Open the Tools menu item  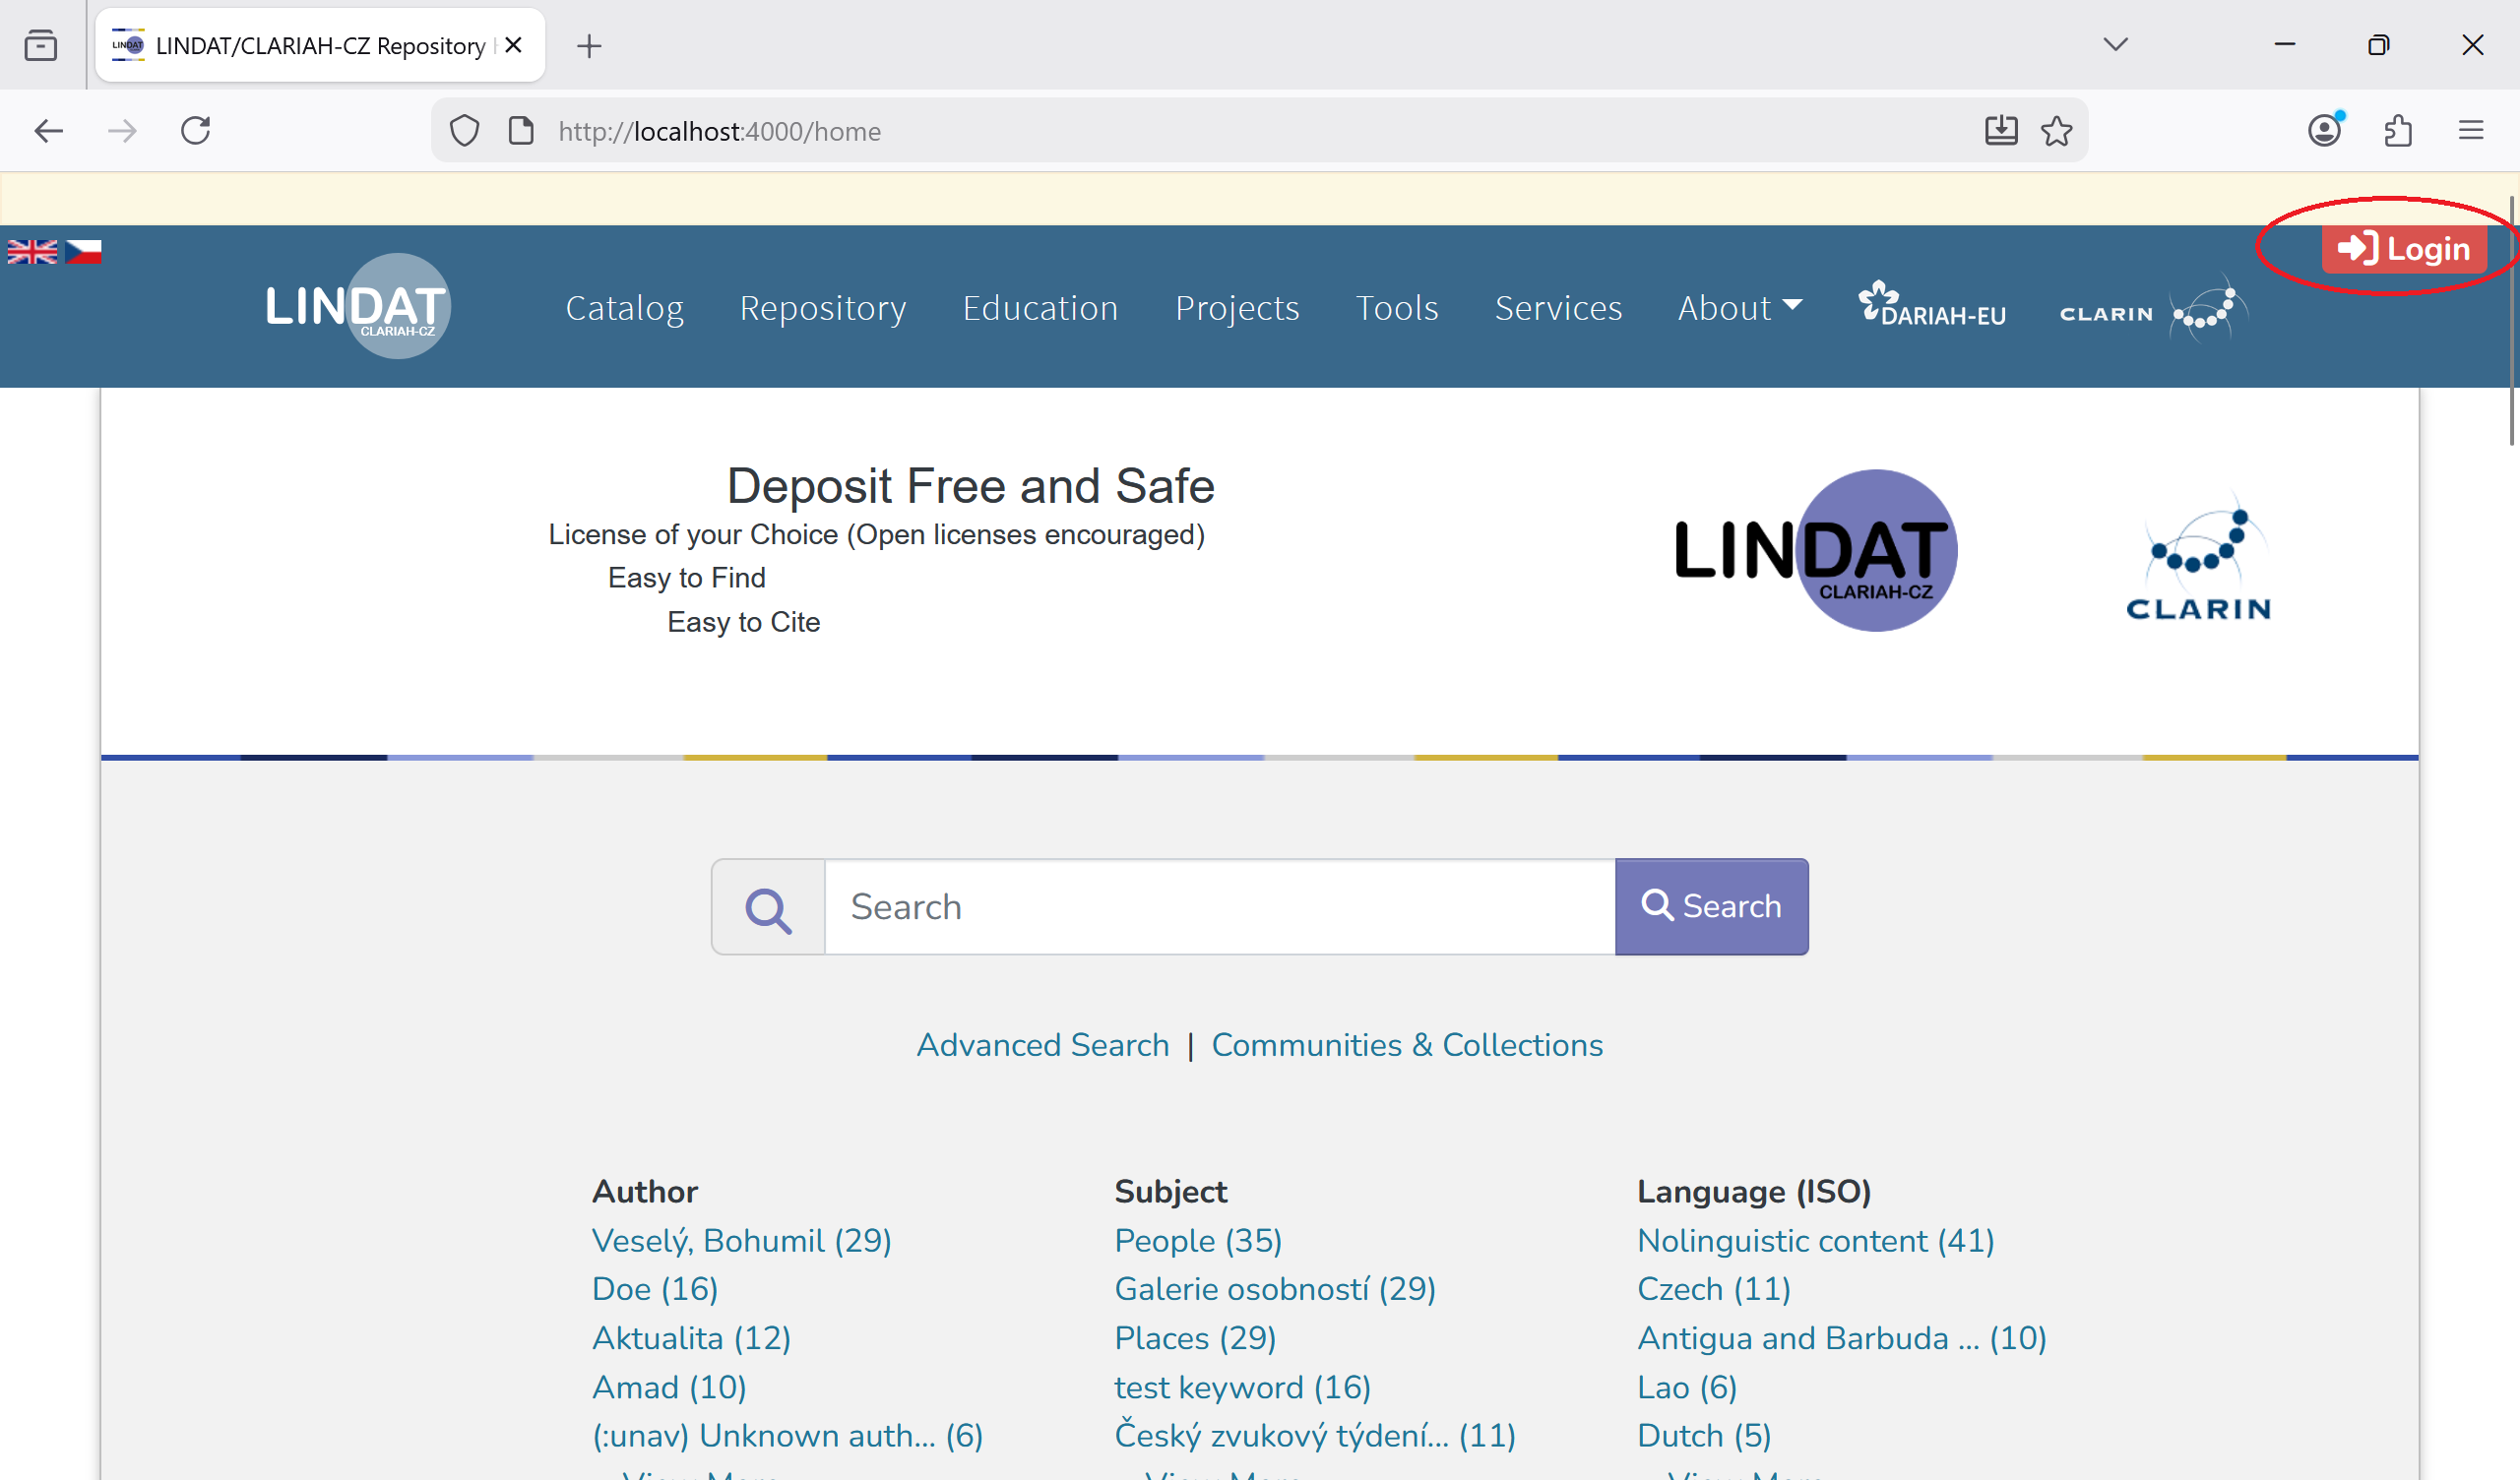tap(1397, 308)
